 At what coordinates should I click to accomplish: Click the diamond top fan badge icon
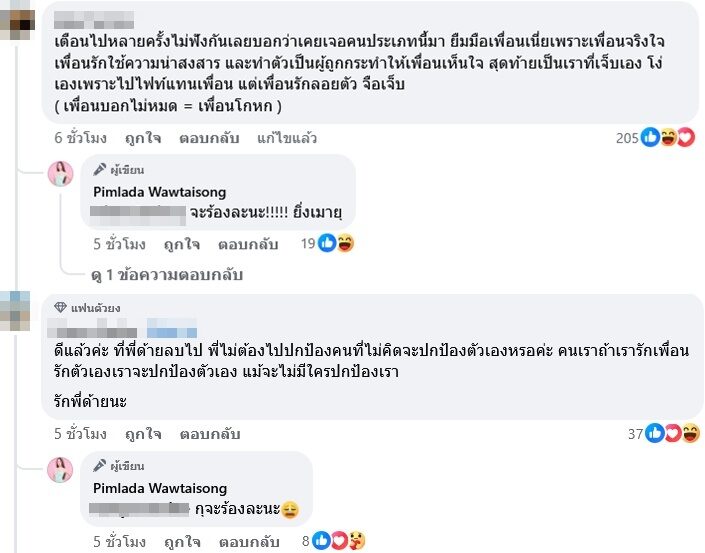(61, 307)
